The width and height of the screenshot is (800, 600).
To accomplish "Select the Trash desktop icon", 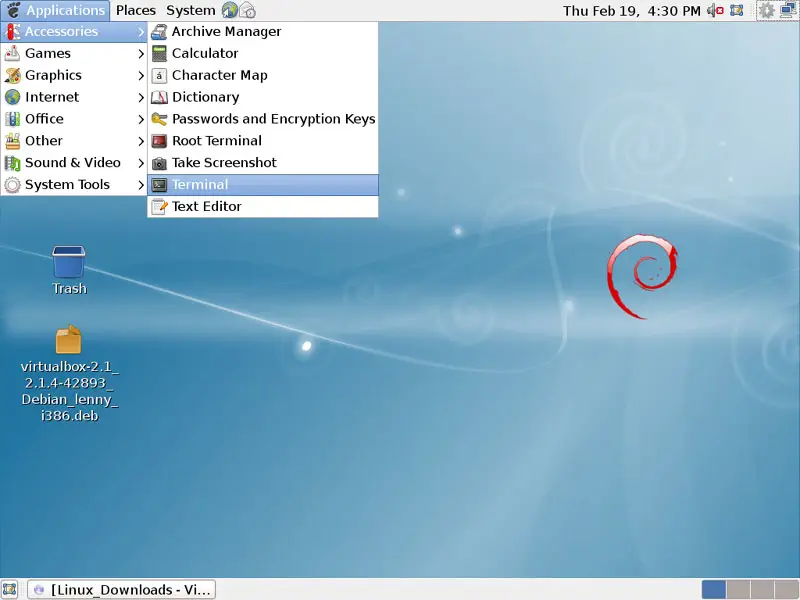I will [x=69, y=262].
